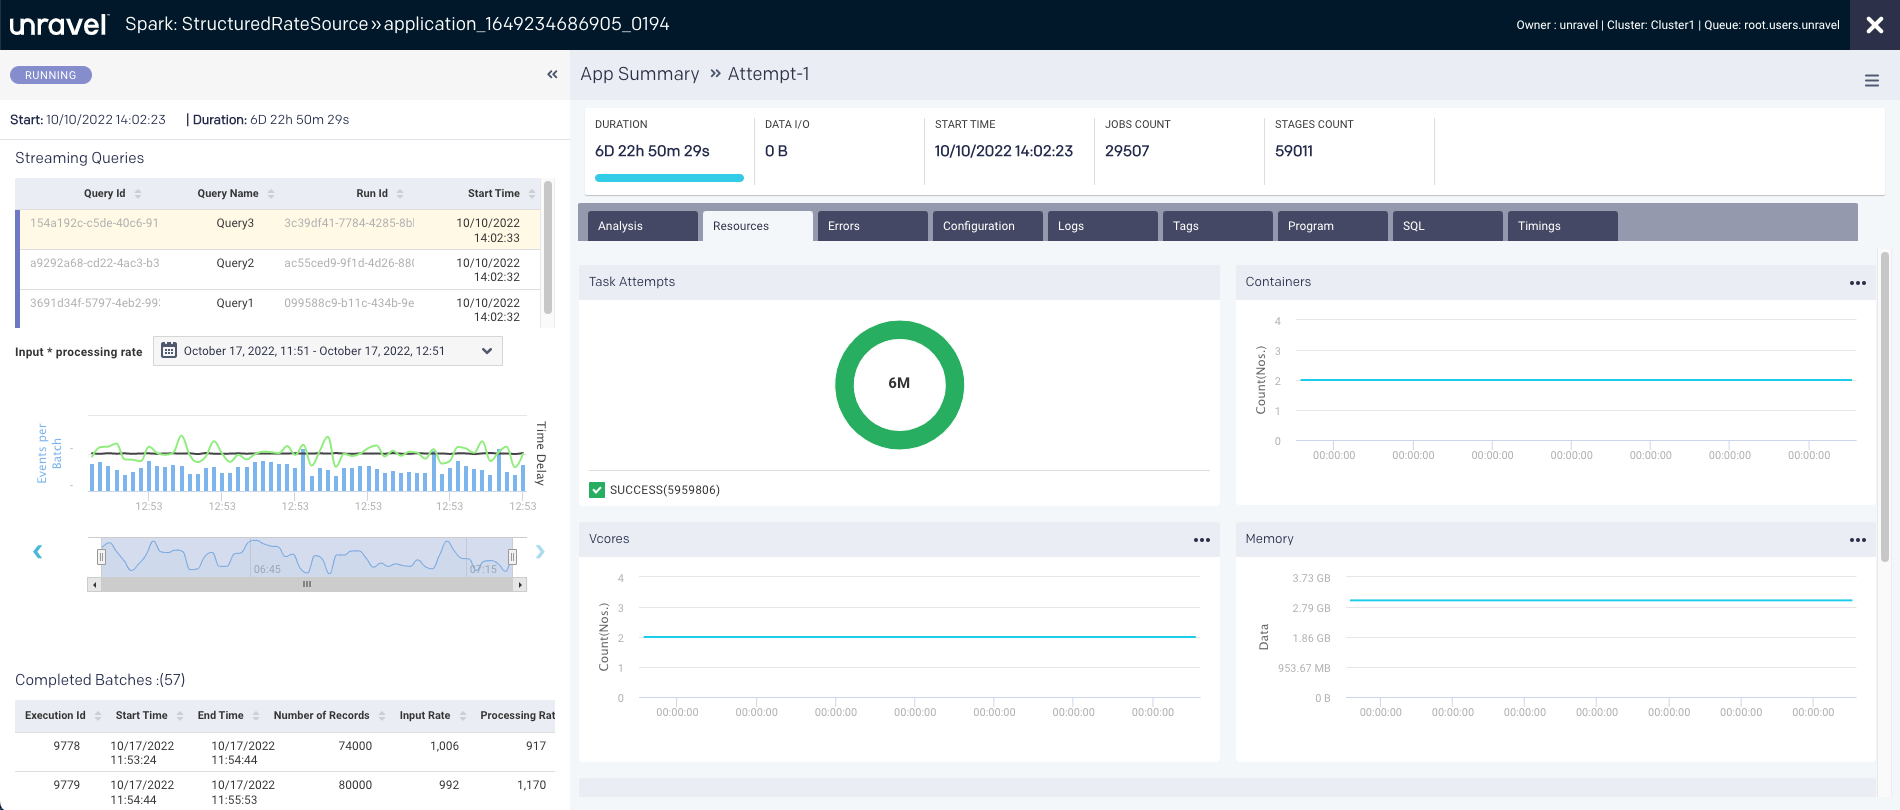Click the next arrow beside the timeline
This screenshot has width=1900, height=810.
540,552
